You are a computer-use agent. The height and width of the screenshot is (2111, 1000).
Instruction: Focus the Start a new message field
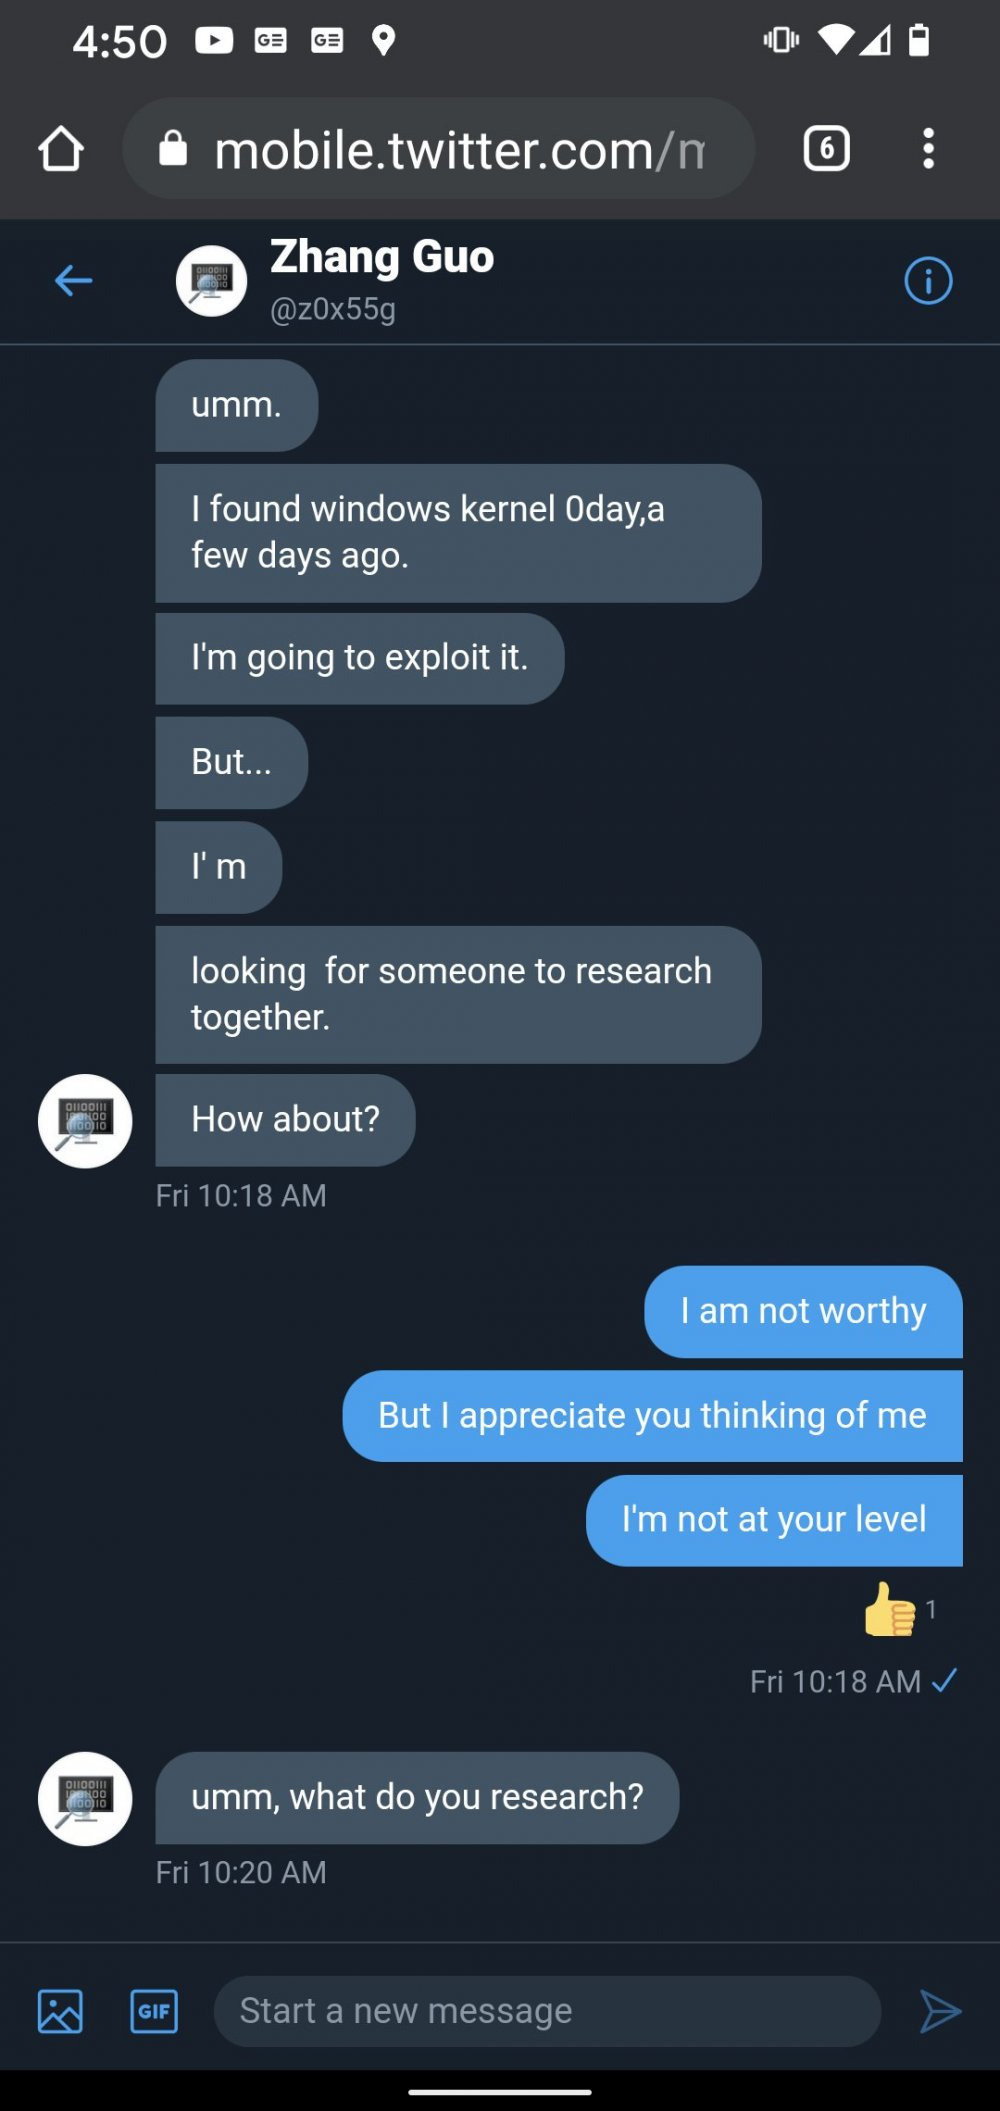pyautogui.click(x=546, y=2010)
